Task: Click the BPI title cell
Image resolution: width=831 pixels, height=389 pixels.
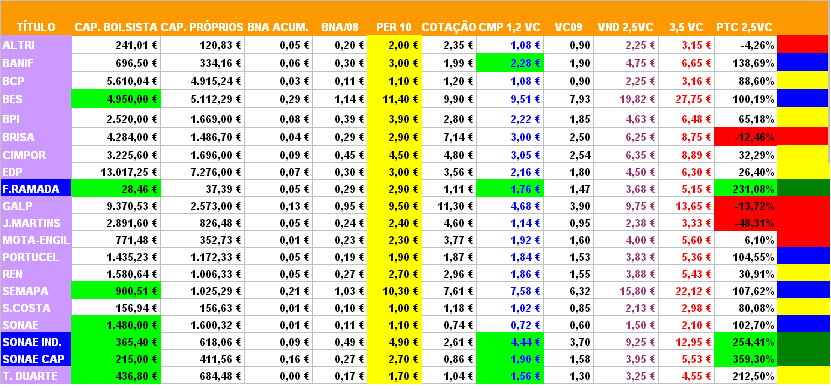Action: point(36,118)
